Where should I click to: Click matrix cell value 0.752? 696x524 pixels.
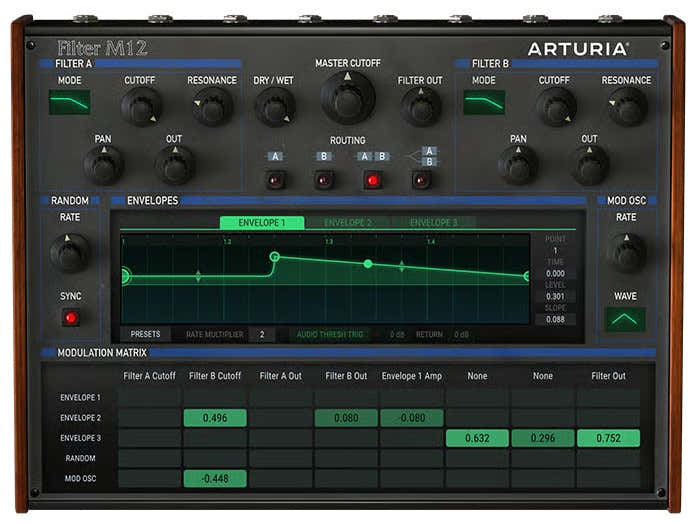[608, 438]
